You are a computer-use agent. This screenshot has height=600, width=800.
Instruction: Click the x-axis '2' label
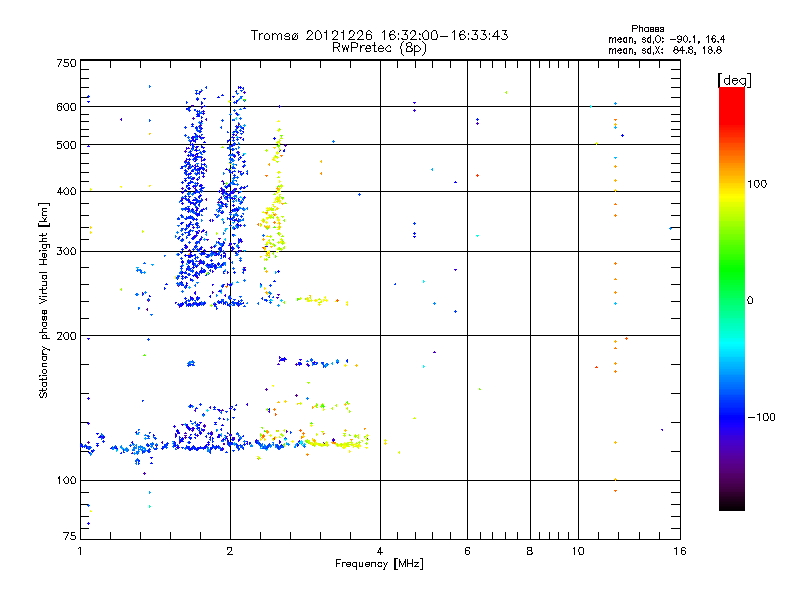230,551
